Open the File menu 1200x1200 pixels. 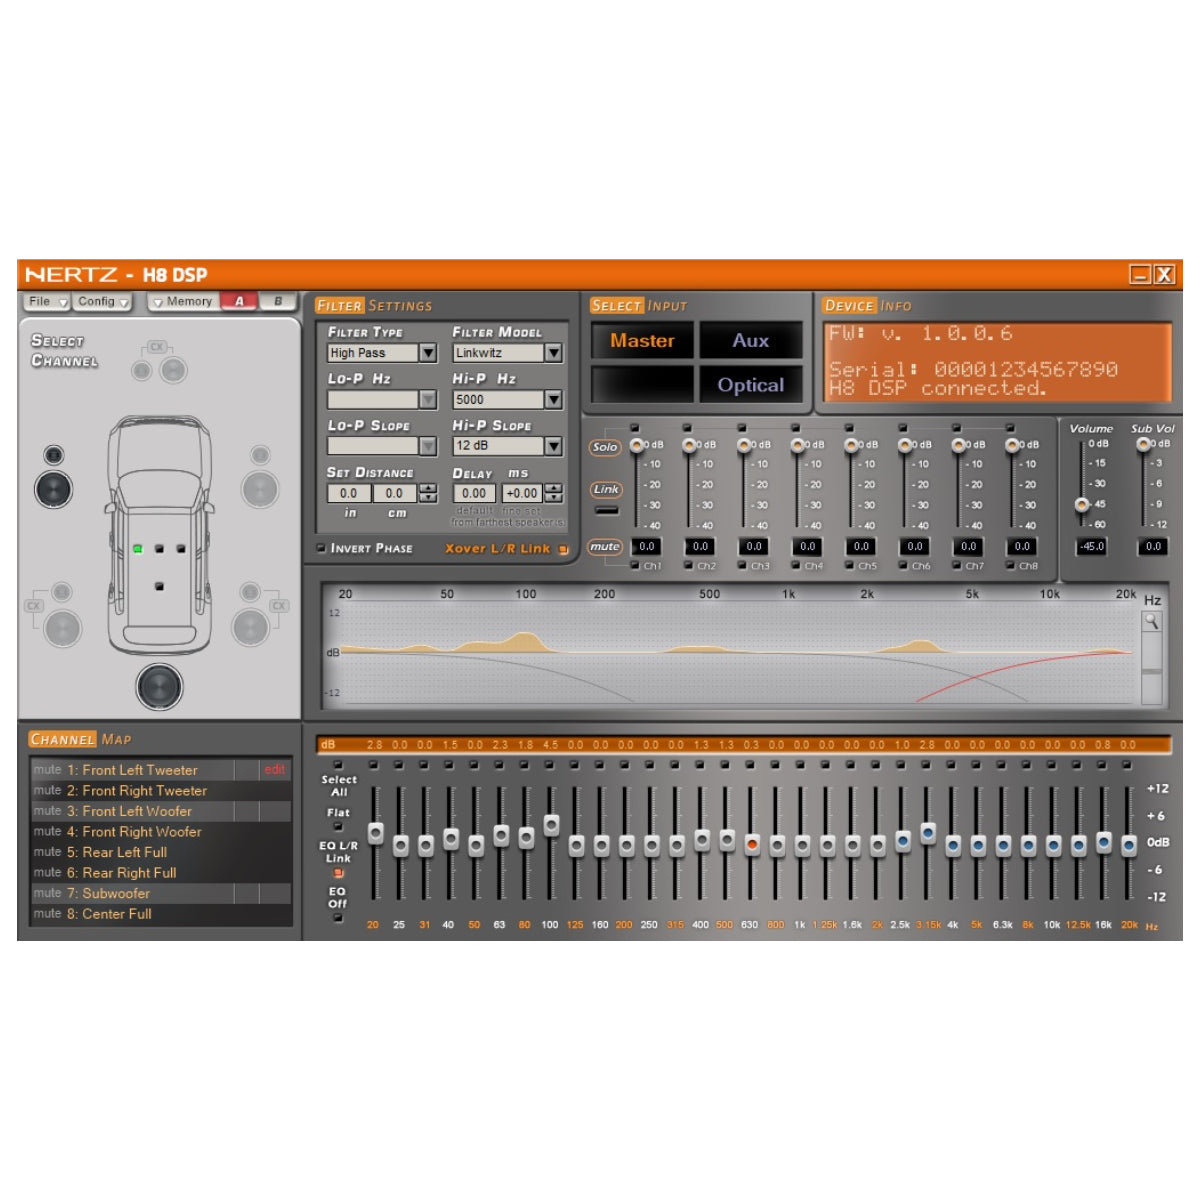coord(46,302)
